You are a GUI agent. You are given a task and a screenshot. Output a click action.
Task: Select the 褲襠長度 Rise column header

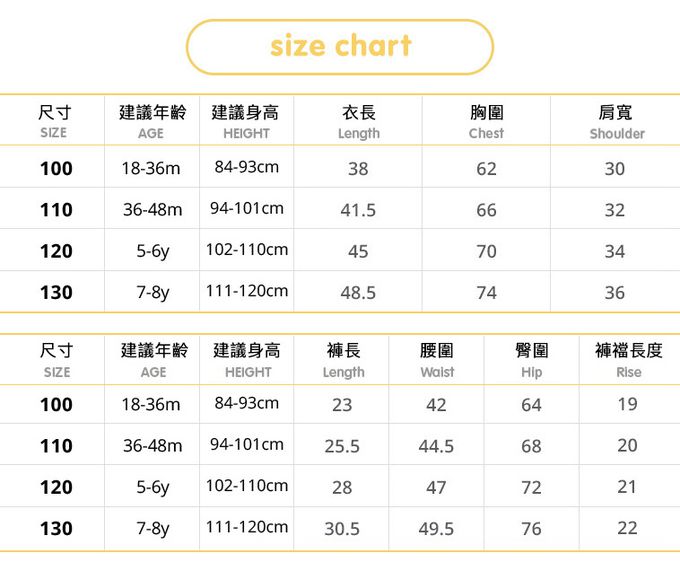point(628,360)
